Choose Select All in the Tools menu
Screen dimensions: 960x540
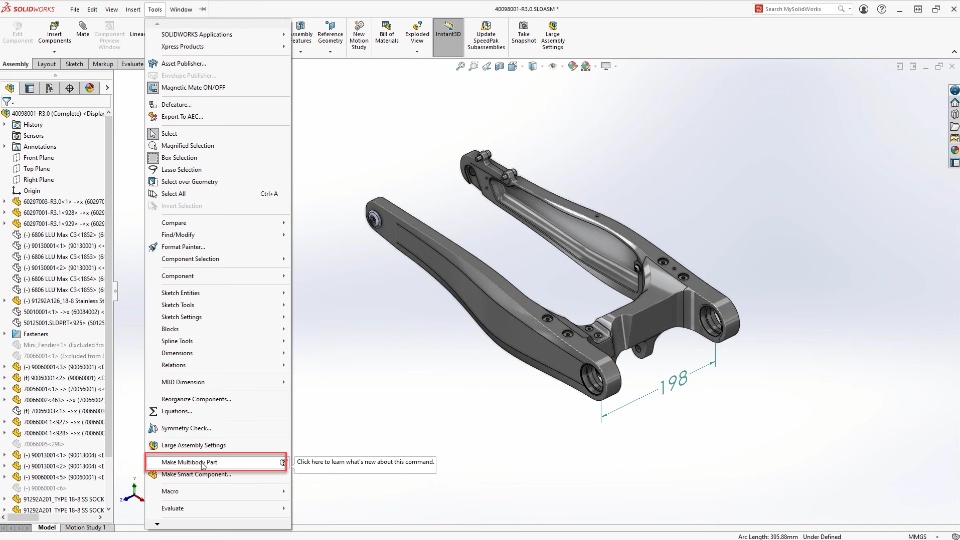click(x=173, y=194)
